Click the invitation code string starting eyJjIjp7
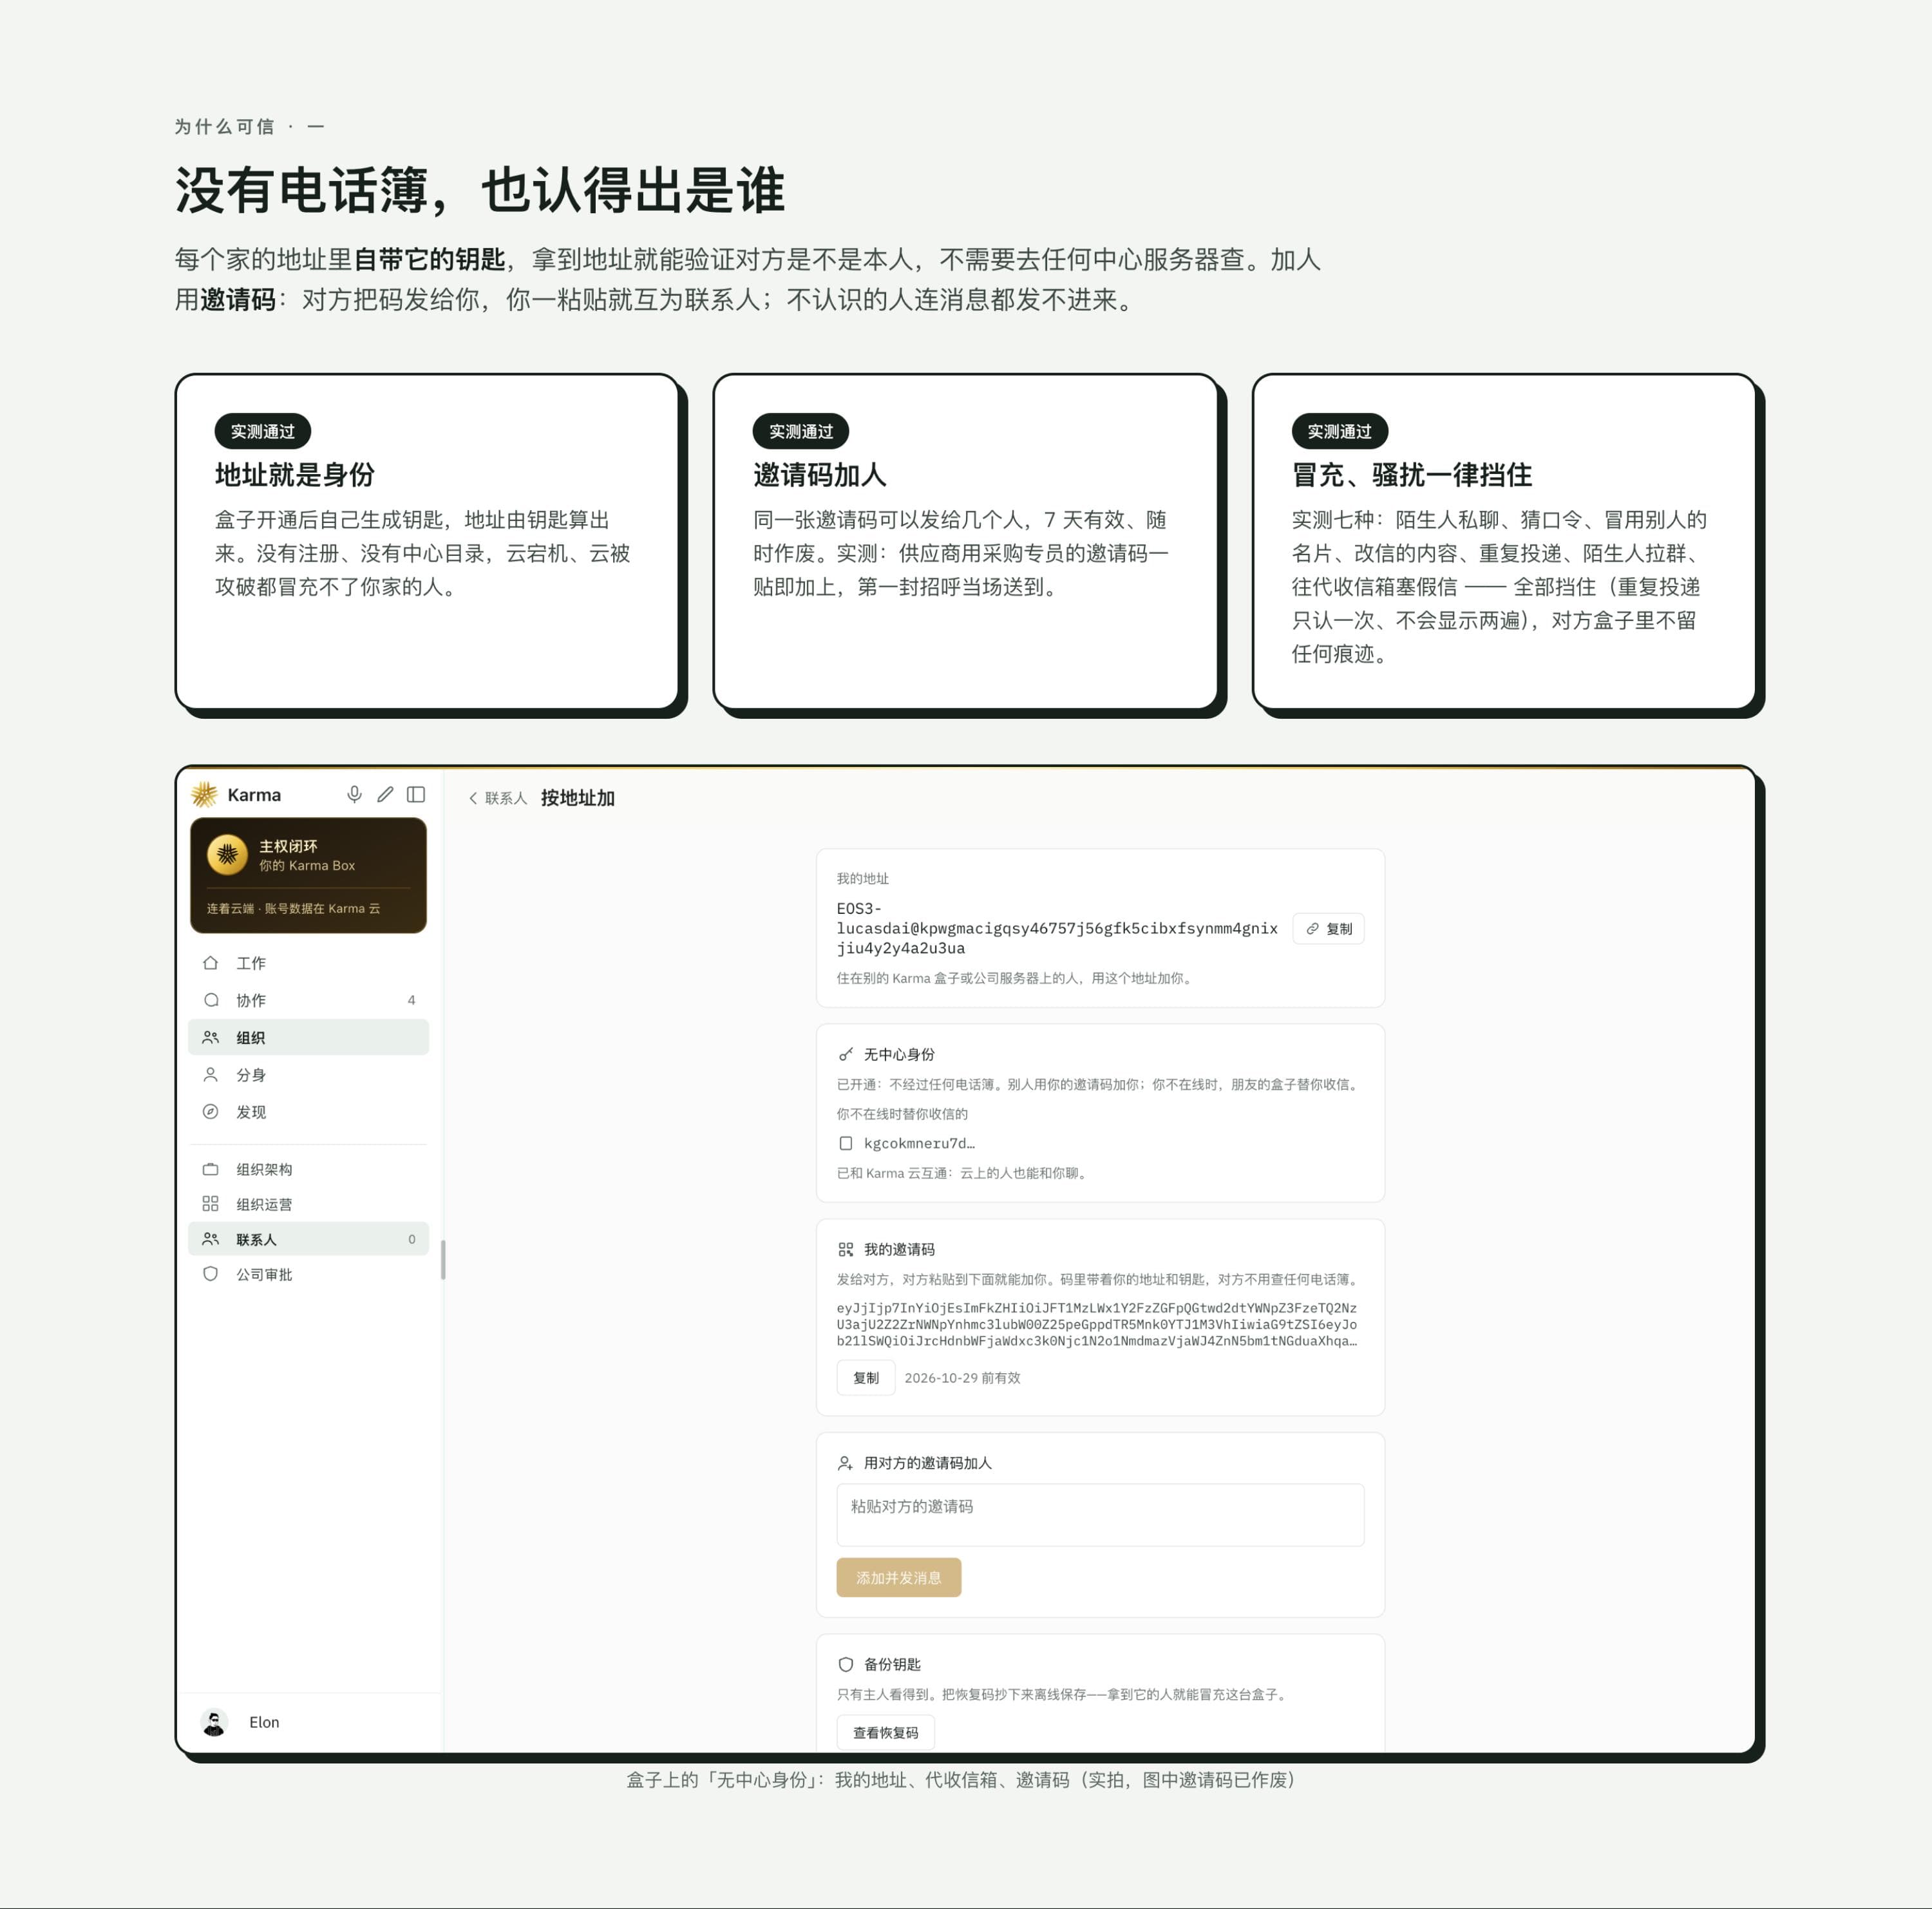The width and height of the screenshot is (1932, 1909). point(1097,1324)
